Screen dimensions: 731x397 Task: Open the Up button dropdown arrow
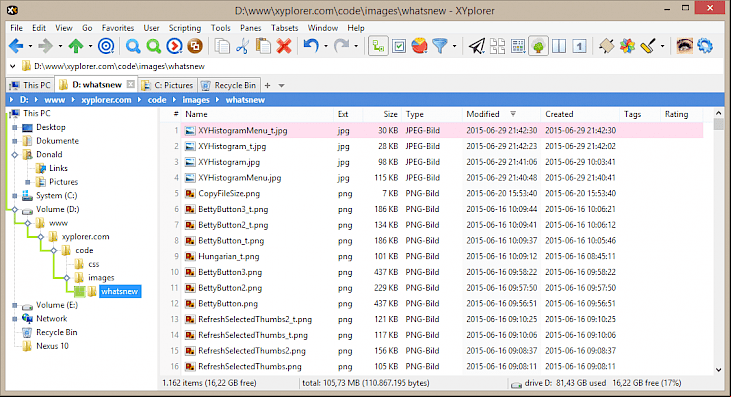tap(90, 46)
